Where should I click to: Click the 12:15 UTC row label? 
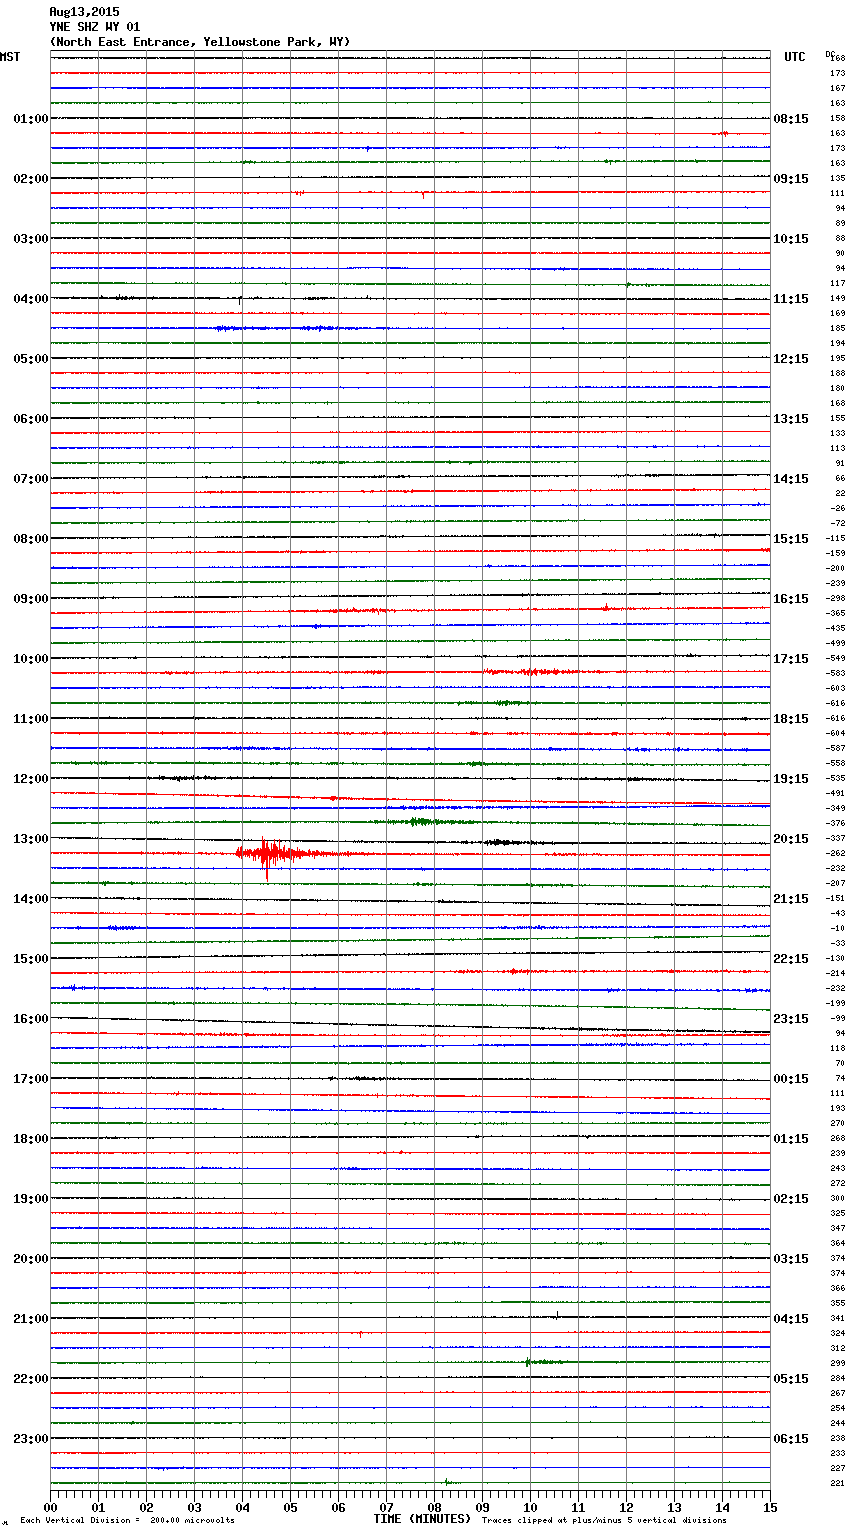(x=791, y=359)
